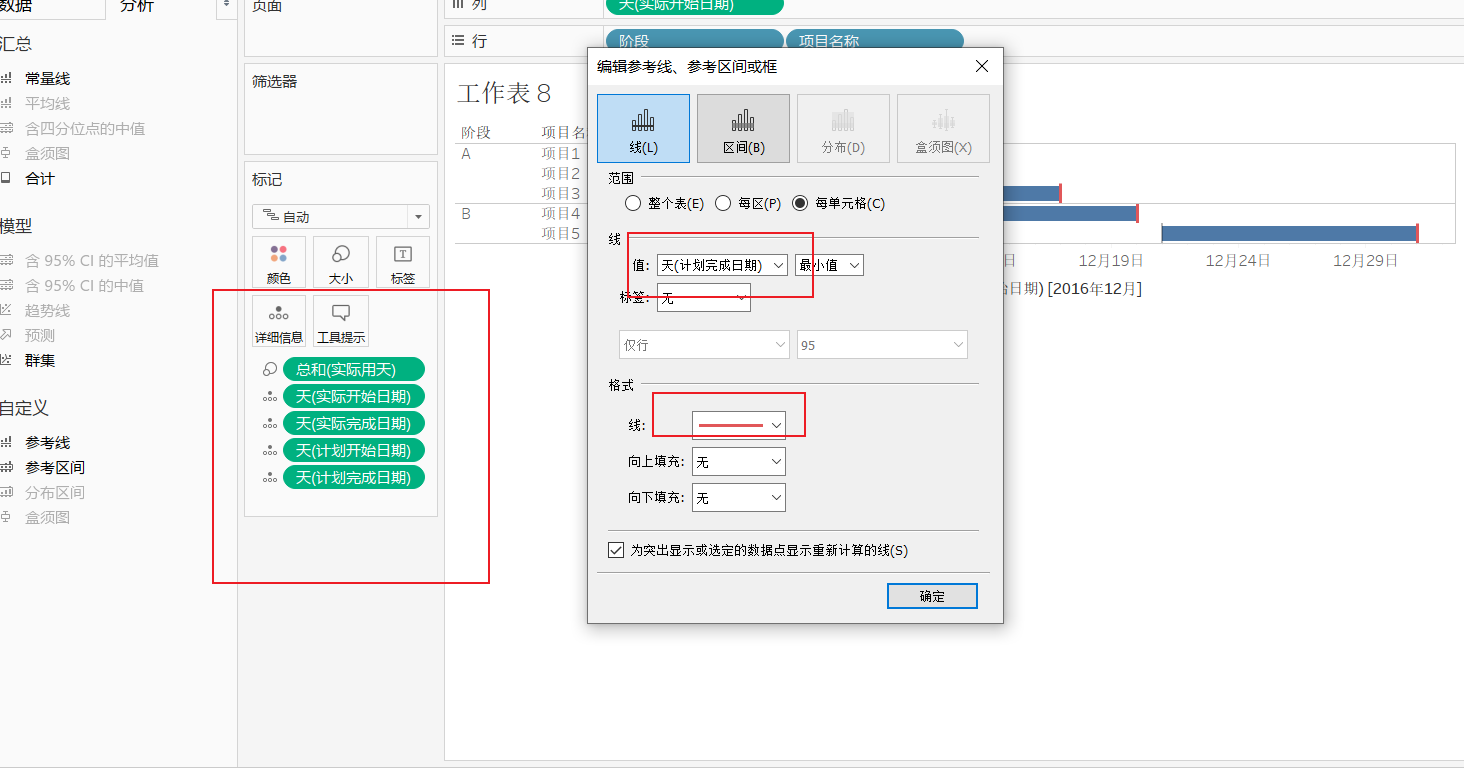
Task: Choose the 每区 scope radio button
Action: (723, 203)
